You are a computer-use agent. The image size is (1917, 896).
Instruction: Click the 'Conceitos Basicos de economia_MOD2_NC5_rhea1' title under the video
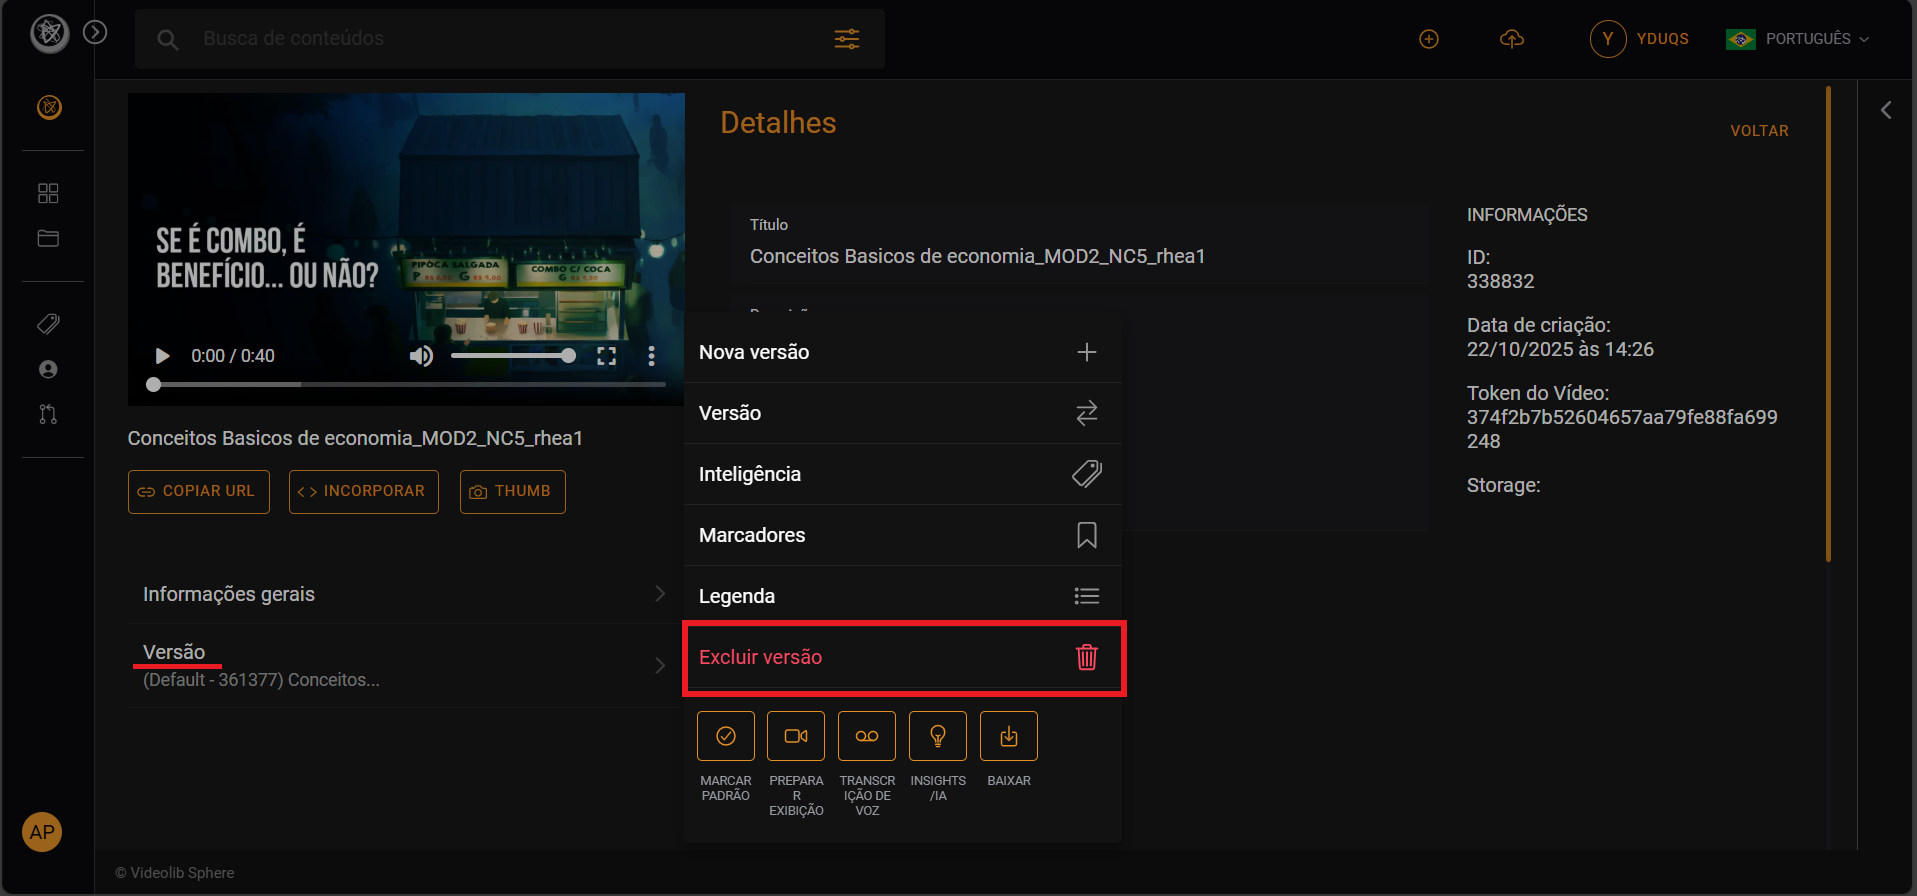(355, 438)
